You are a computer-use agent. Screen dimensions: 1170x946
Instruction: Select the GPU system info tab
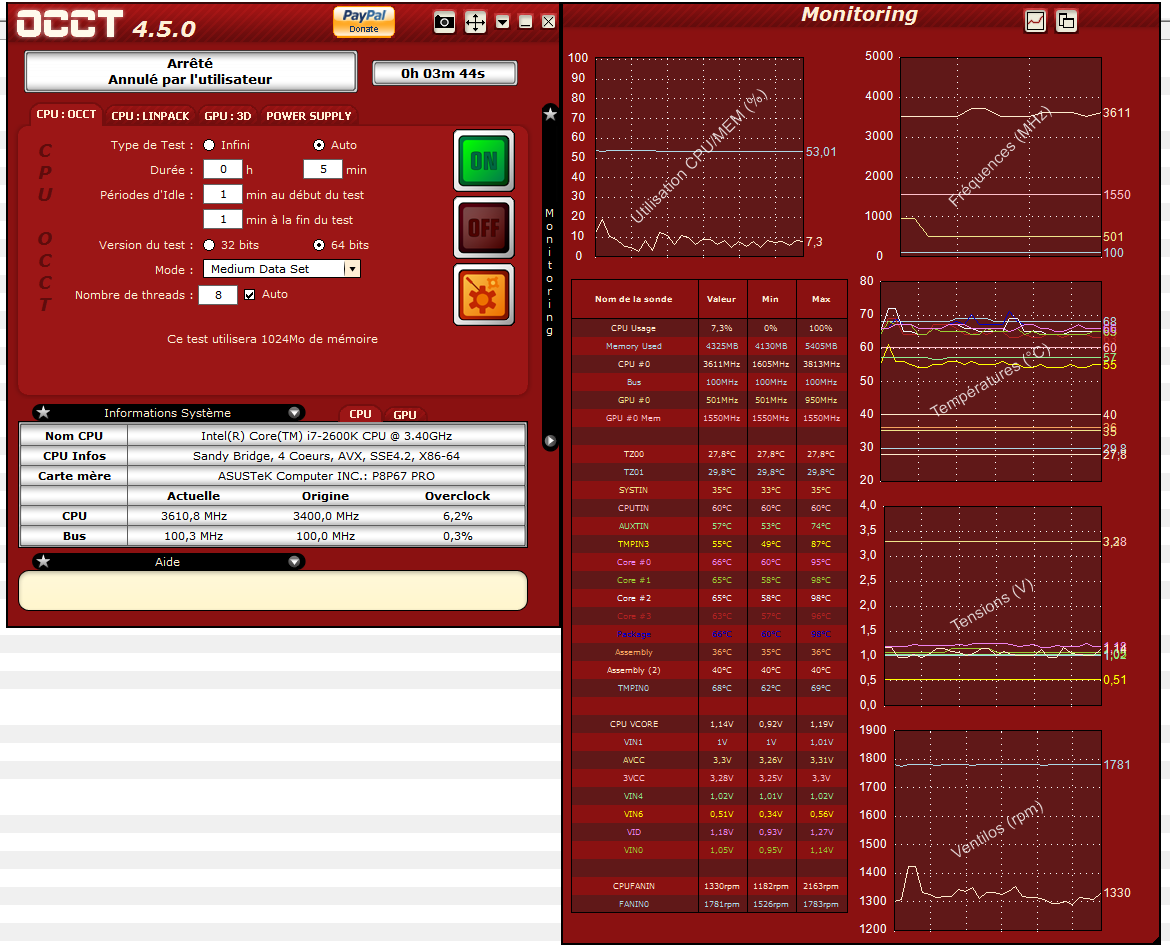point(405,415)
